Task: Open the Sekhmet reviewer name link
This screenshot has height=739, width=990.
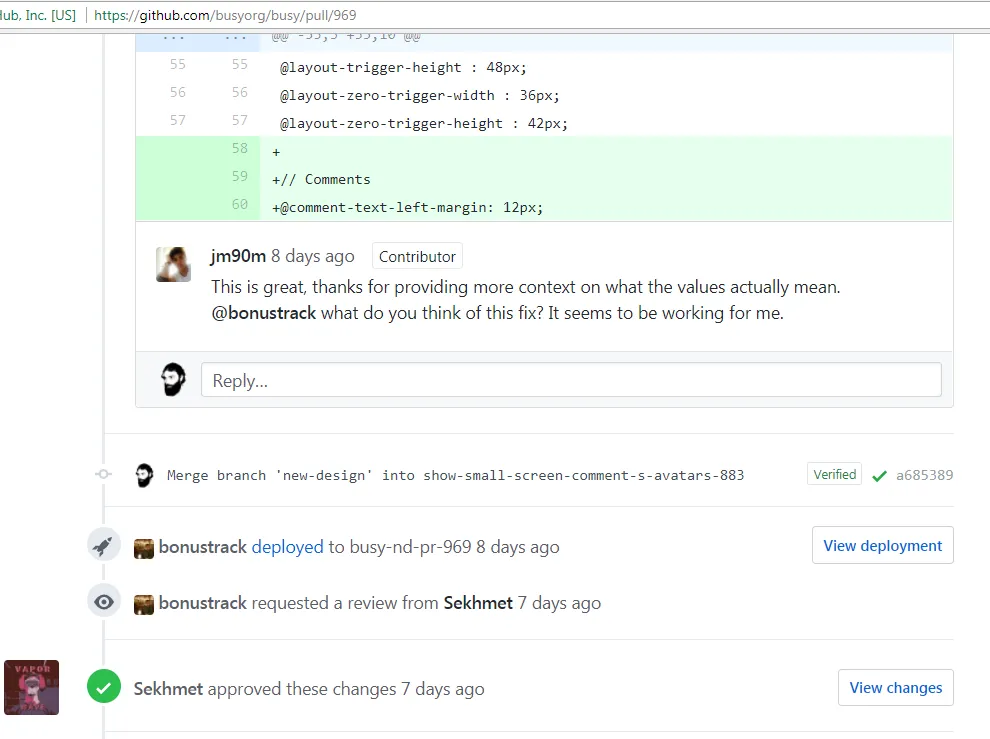Action: pos(478,603)
